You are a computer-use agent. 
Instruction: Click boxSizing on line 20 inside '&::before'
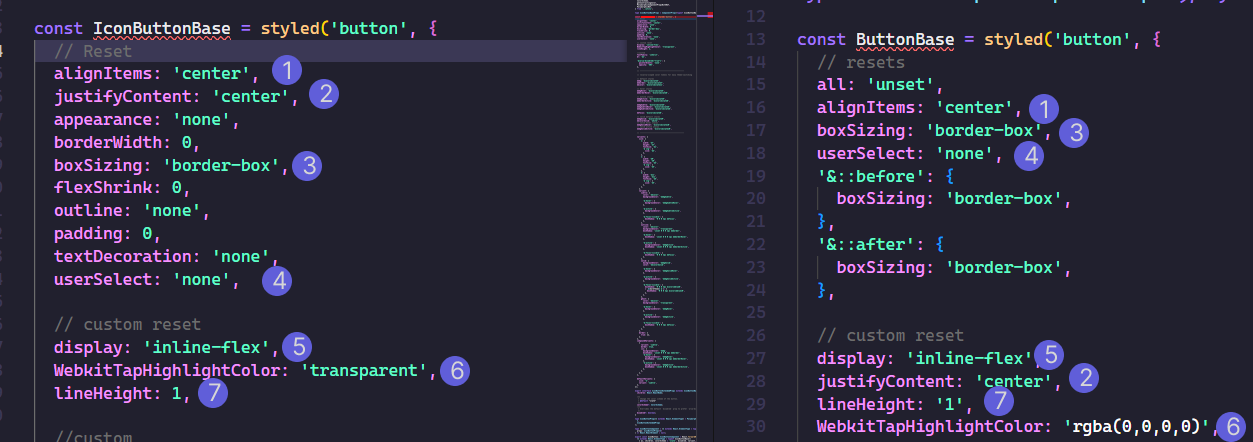(x=881, y=199)
